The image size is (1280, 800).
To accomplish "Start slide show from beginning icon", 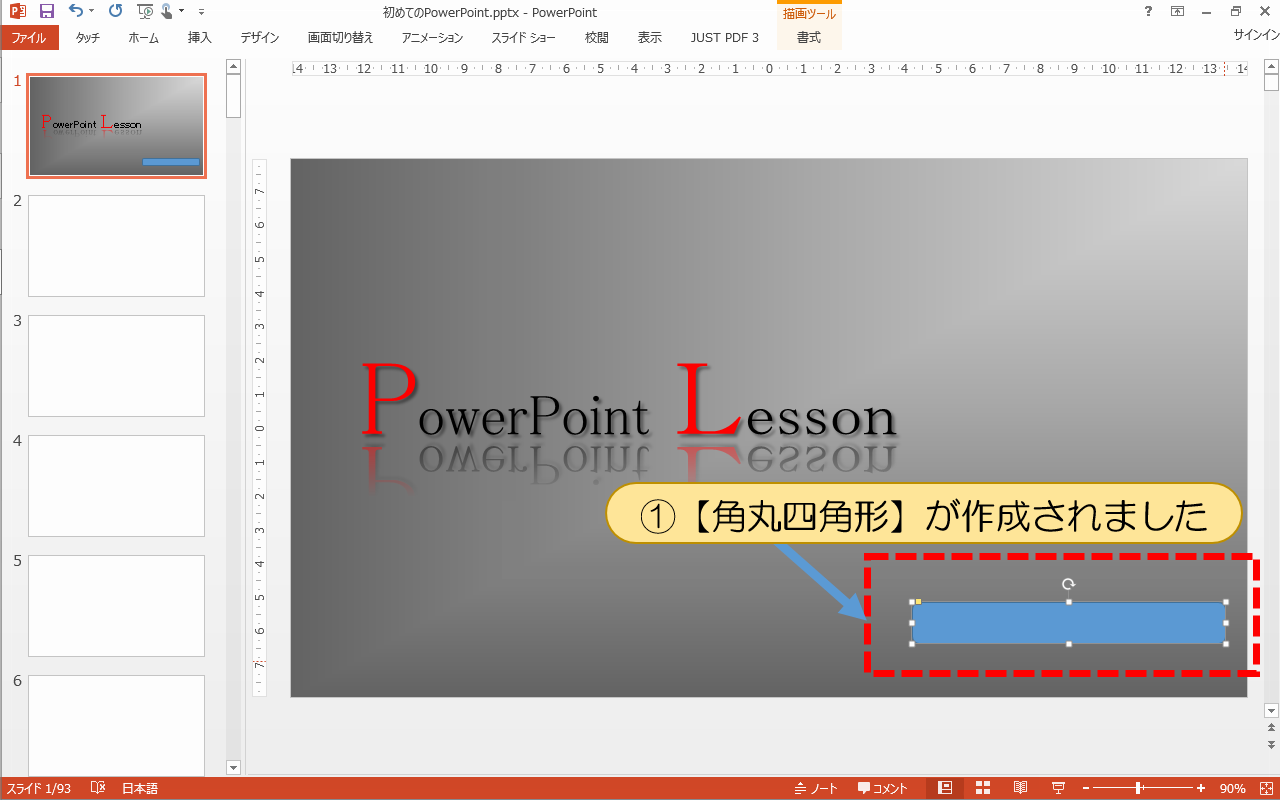I will tap(145, 12).
